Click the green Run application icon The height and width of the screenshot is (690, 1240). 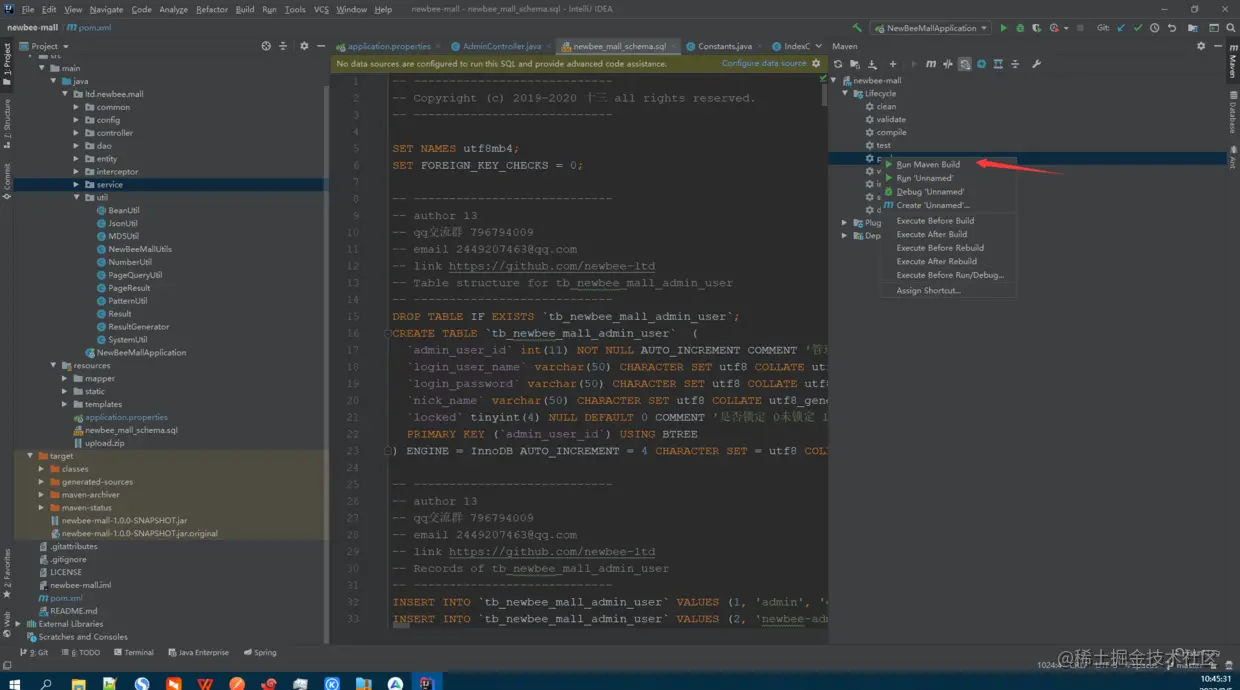1004,28
